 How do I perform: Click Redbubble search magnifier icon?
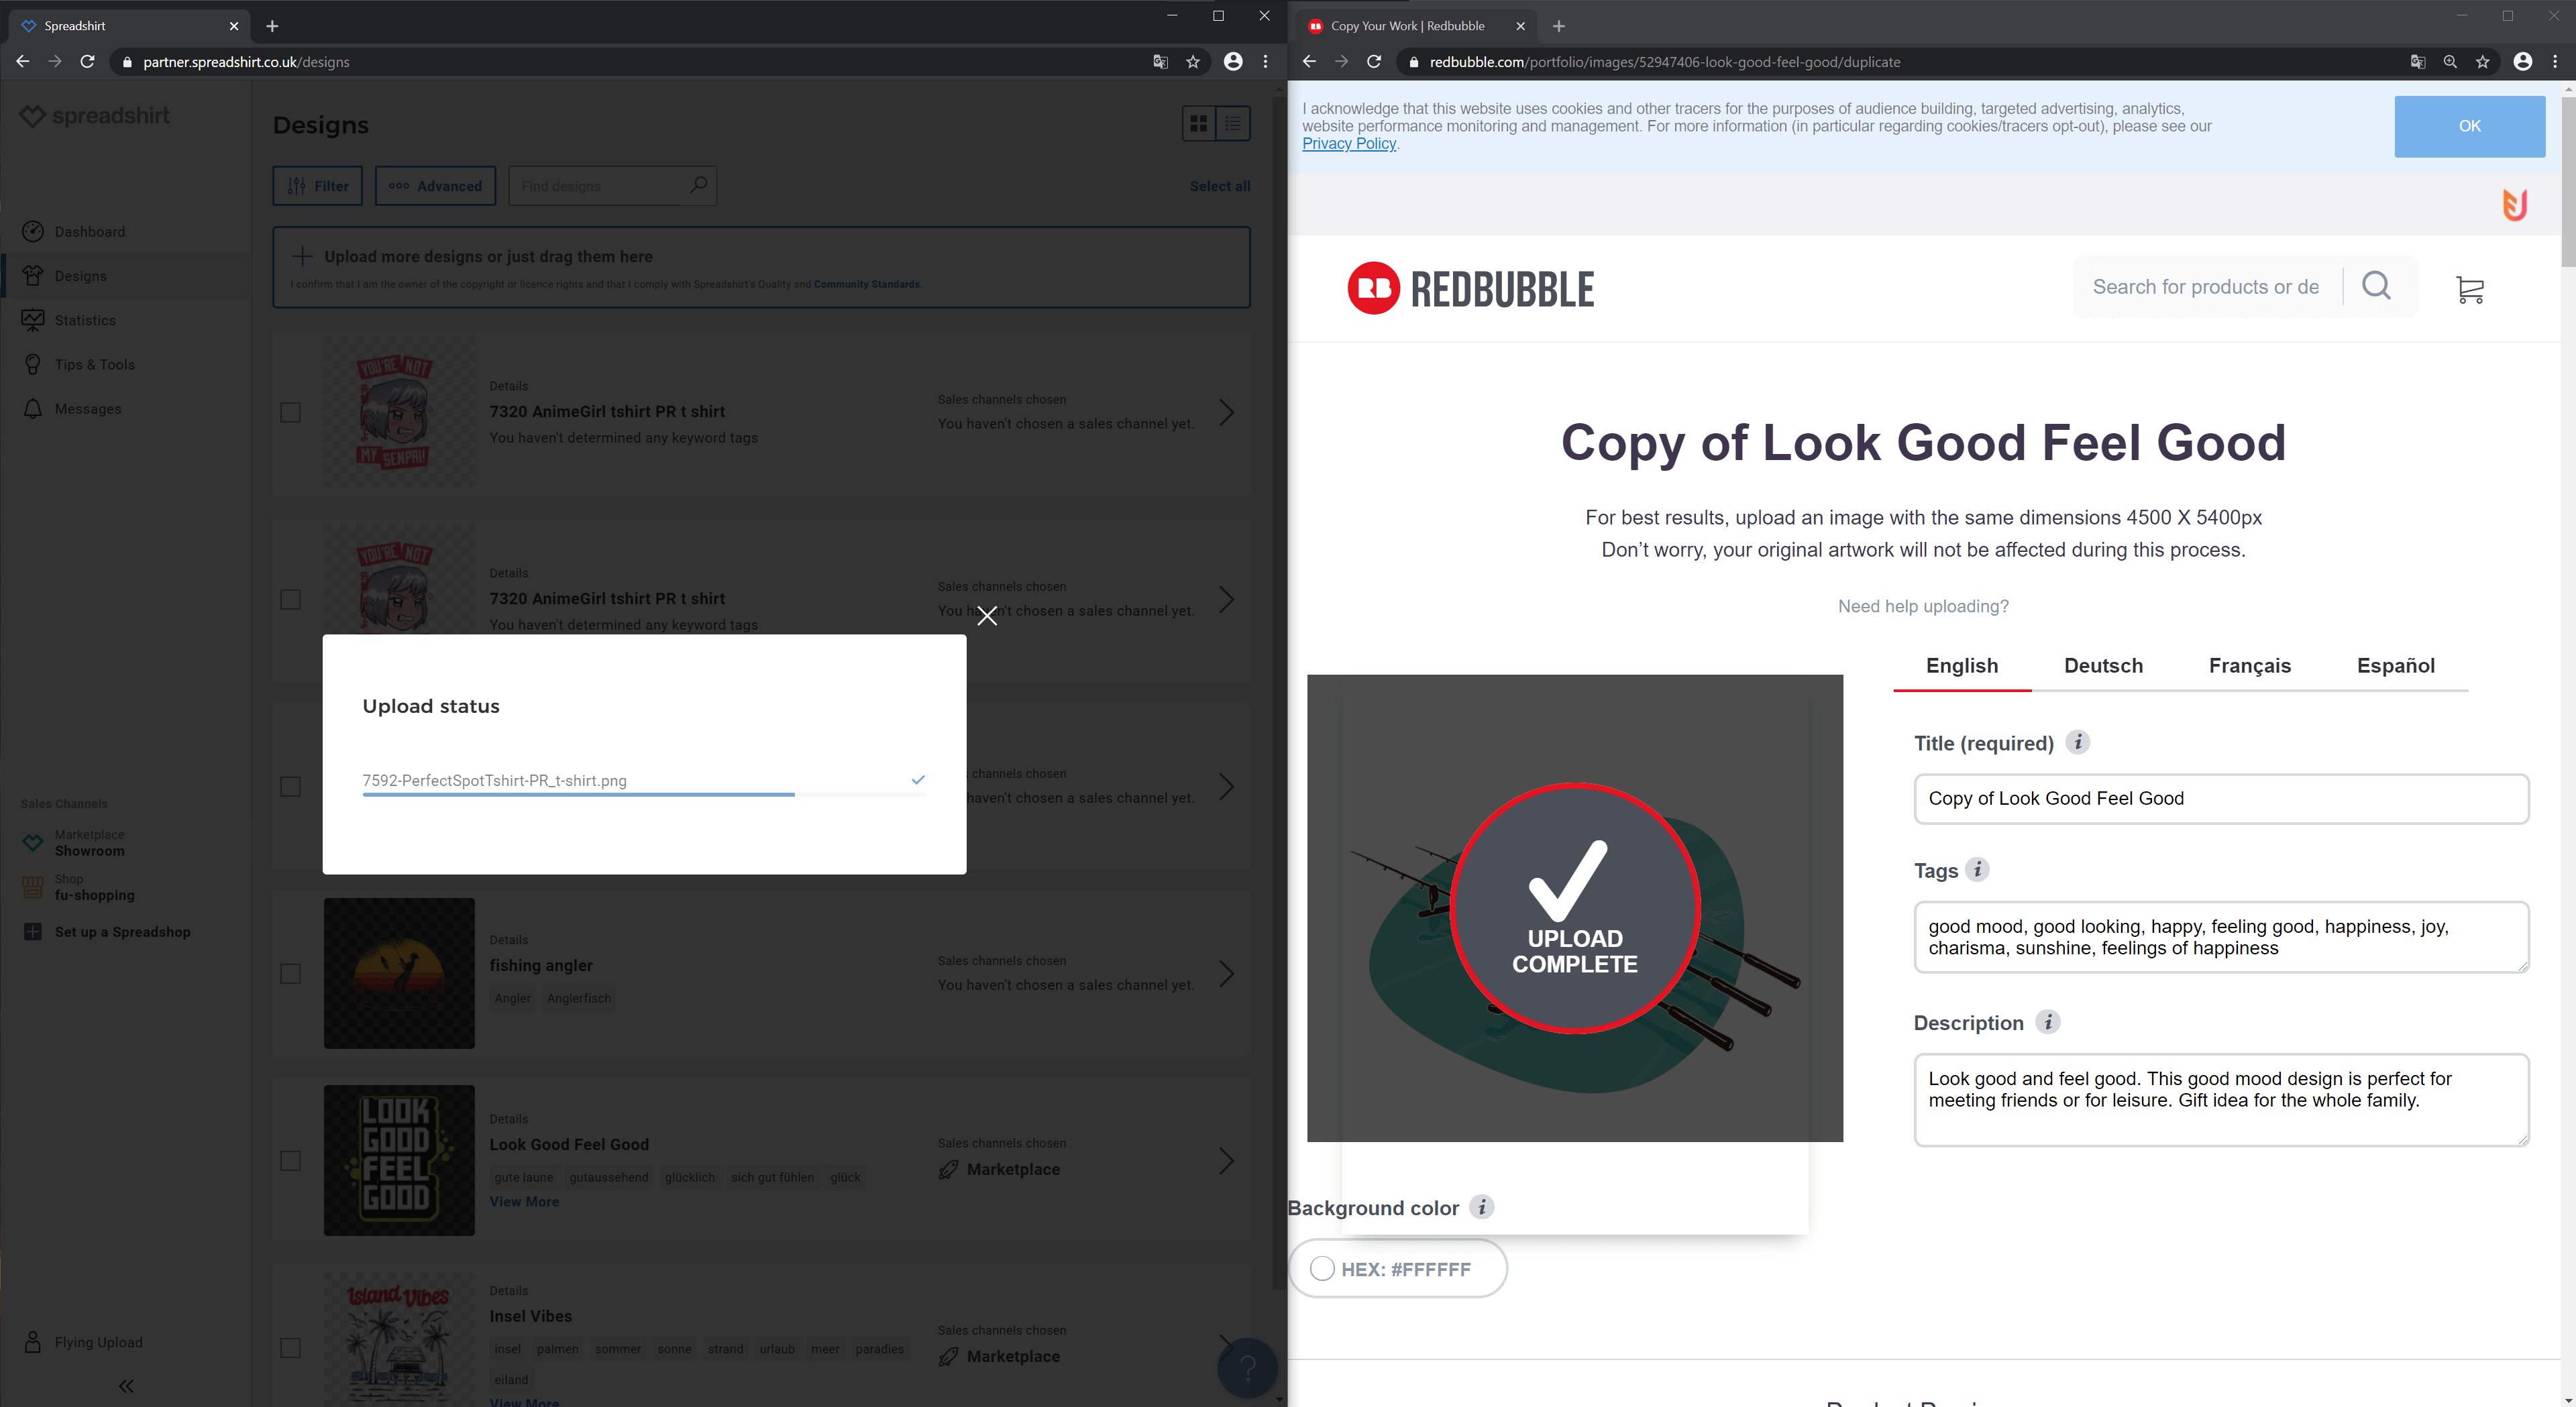point(2376,286)
